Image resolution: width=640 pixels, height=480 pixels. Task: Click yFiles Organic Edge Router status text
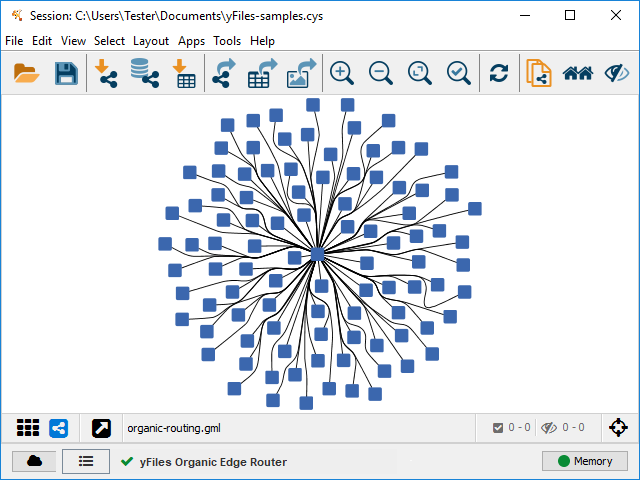click(213, 462)
